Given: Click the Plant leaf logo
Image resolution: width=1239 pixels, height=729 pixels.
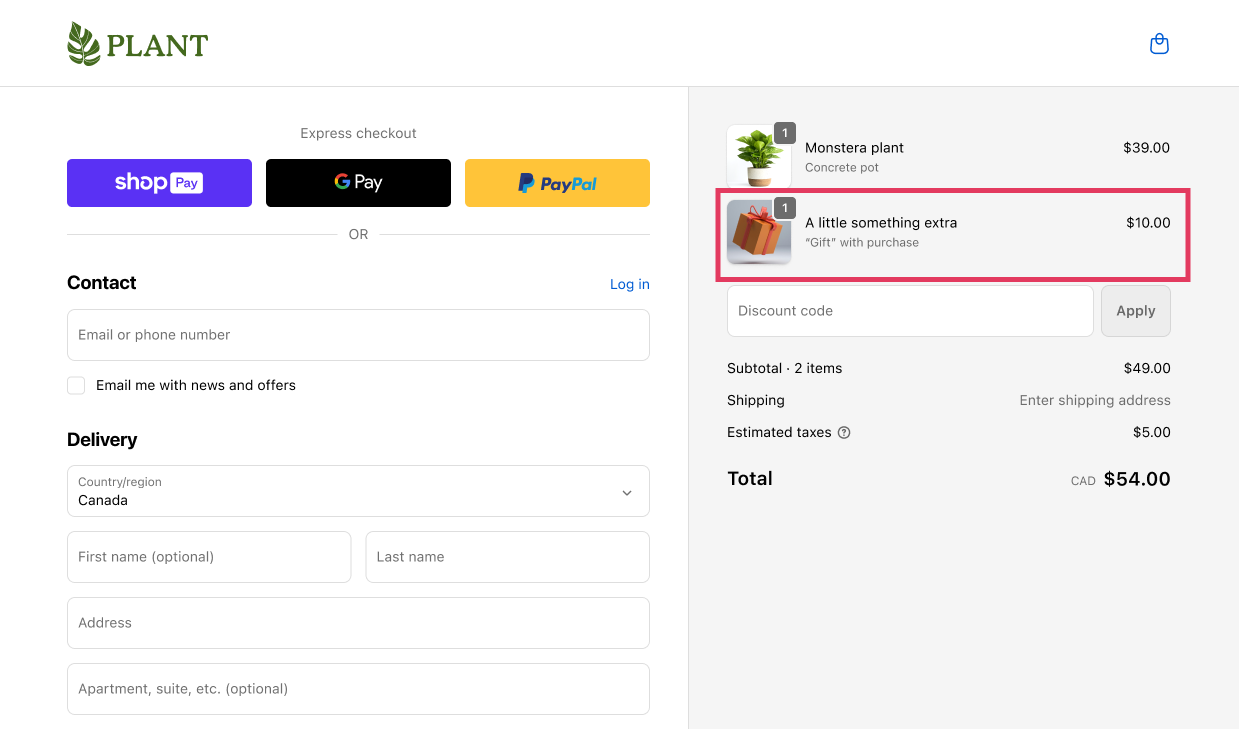Looking at the screenshot, I should pyautogui.click(x=137, y=44).
